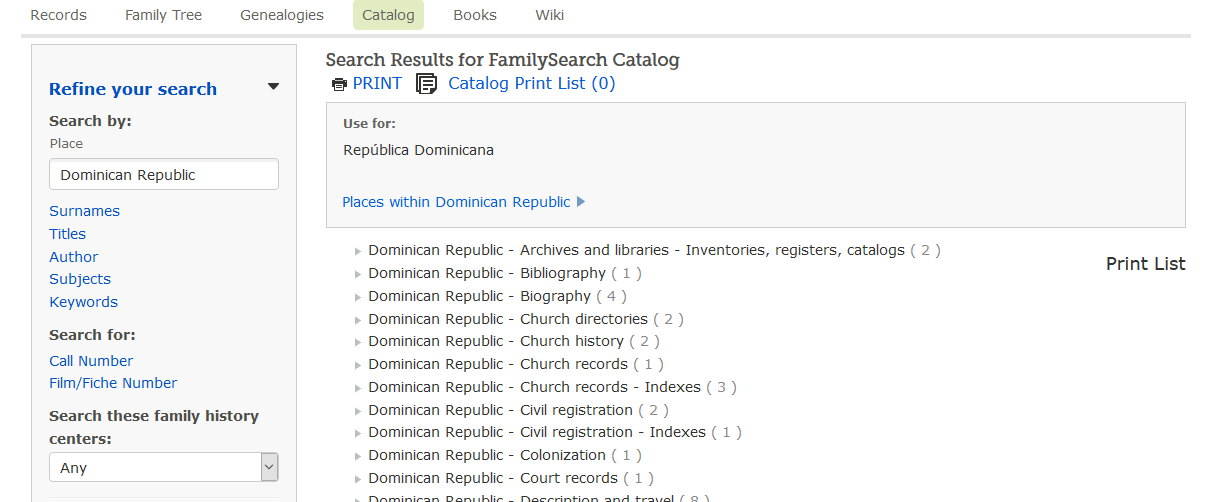The height and width of the screenshot is (502, 1216).
Task: Click the printer icon beside PRINT
Action: (339, 84)
